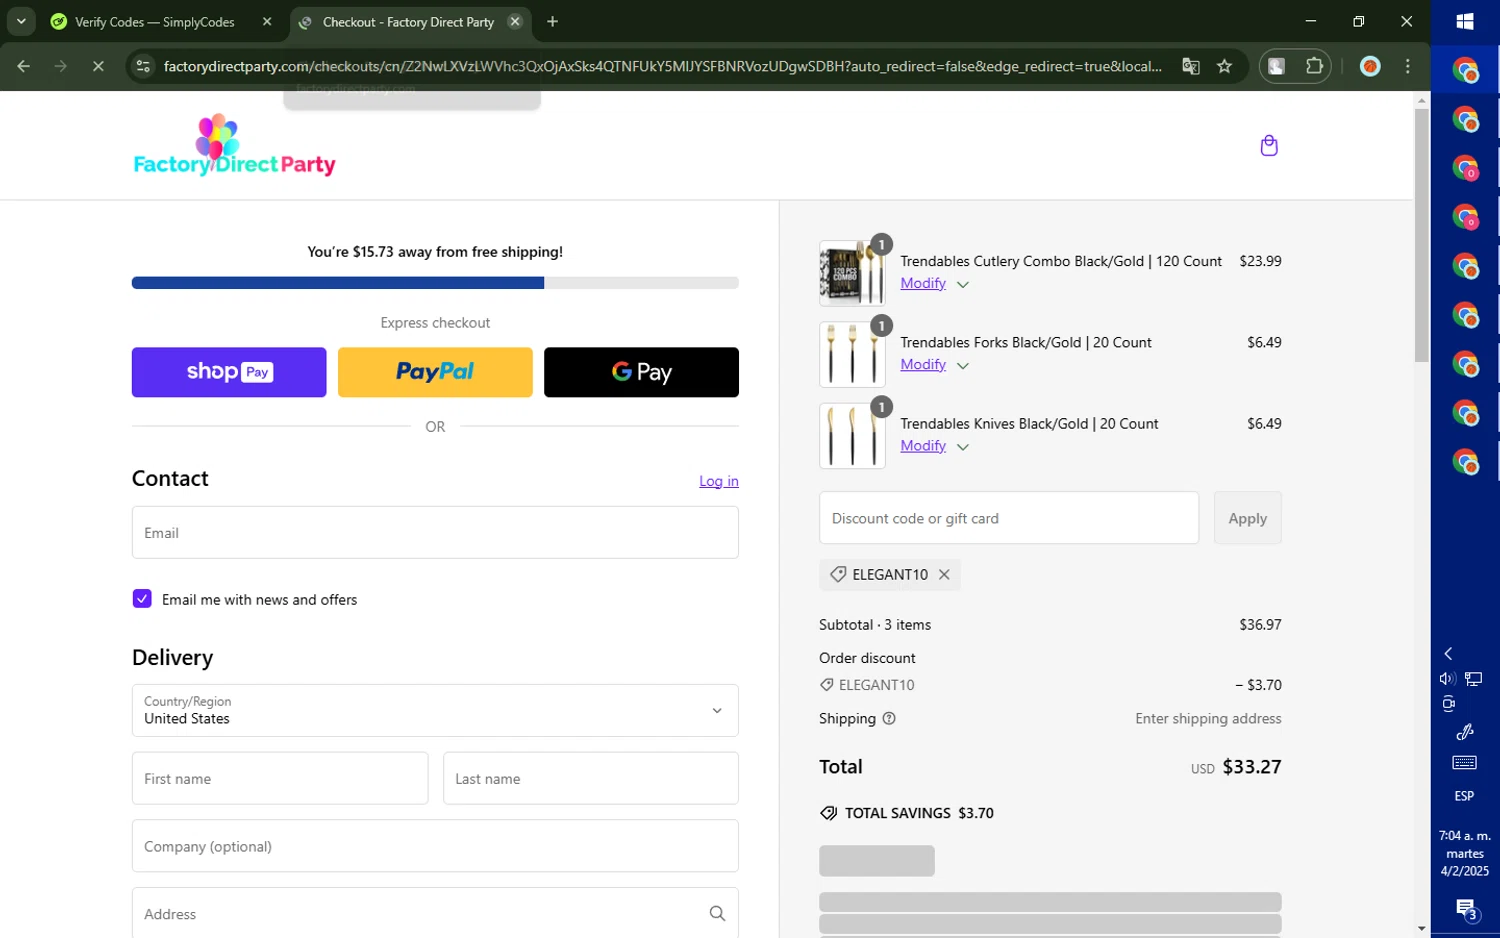This screenshot has width=1500, height=938.
Task: Open the tab search dropdown arrow
Action: 21,21
